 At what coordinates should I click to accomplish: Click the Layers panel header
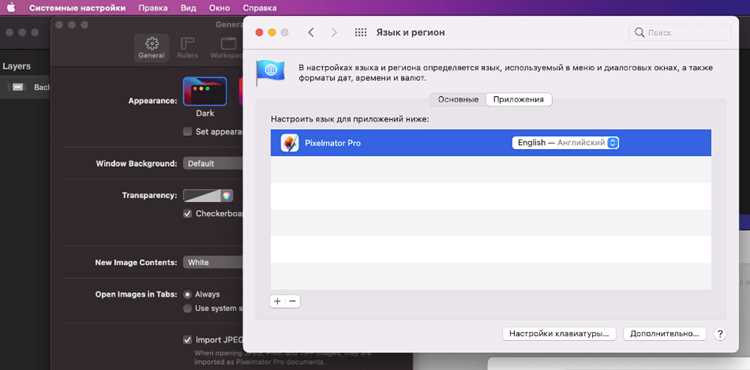(x=17, y=66)
